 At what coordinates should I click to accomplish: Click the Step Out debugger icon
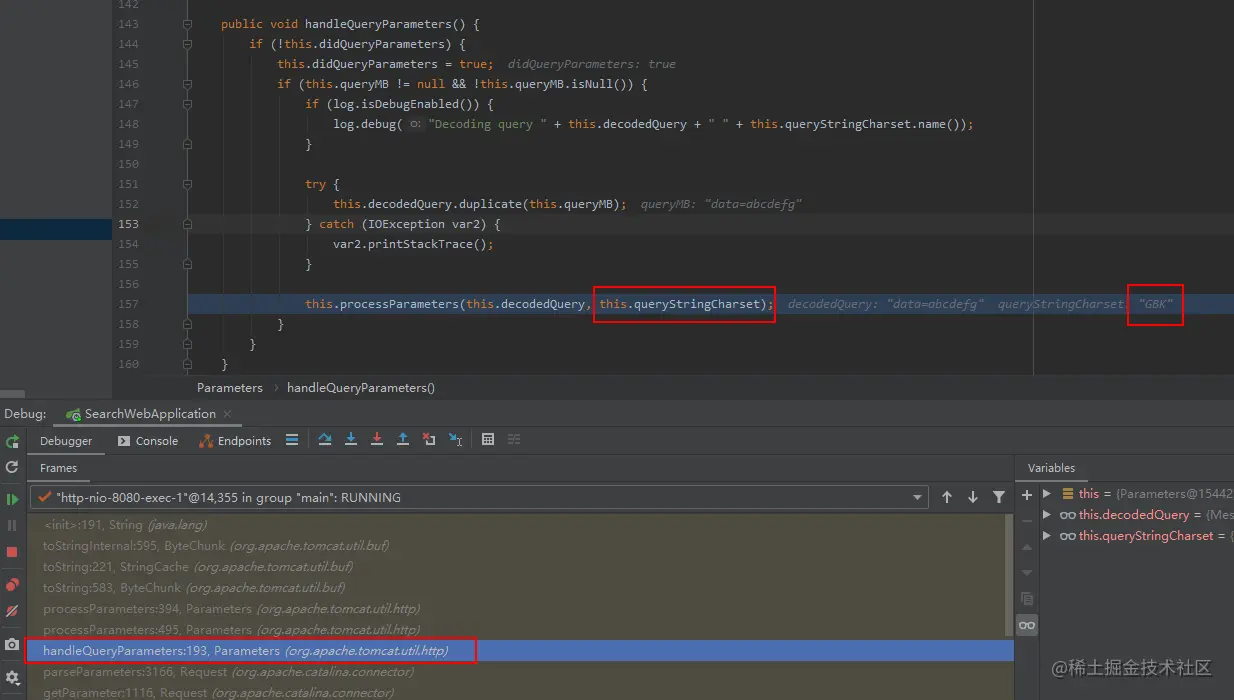click(405, 439)
